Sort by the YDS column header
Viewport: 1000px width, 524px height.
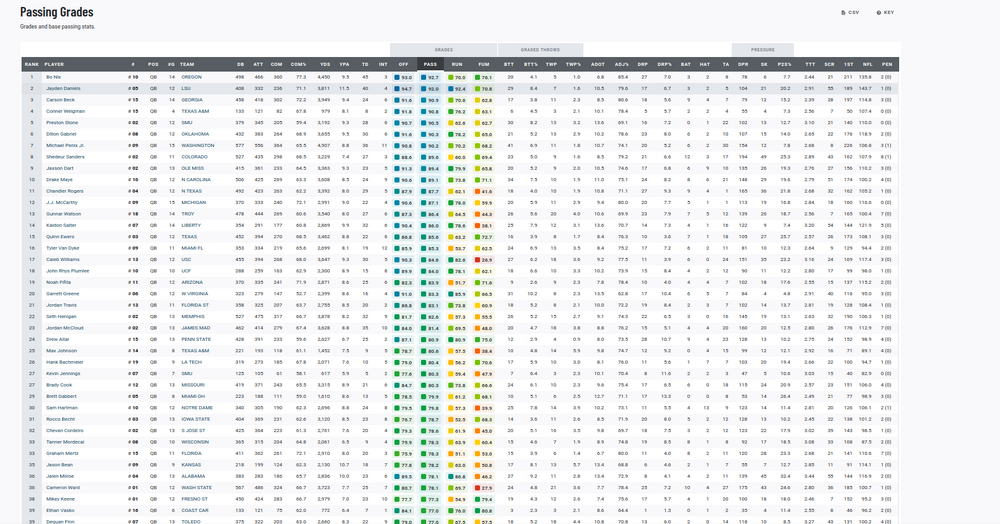[324, 64]
